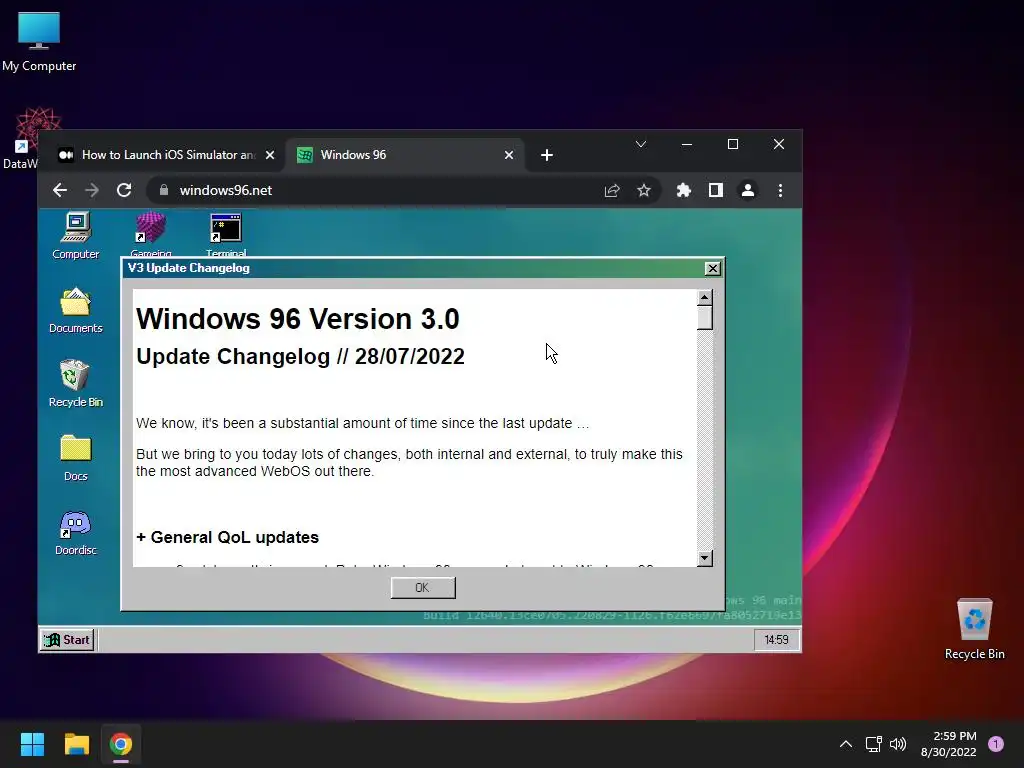This screenshot has height=768, width=1024.
Task: Open the volume control in system tray
Action: click(898, 744)
